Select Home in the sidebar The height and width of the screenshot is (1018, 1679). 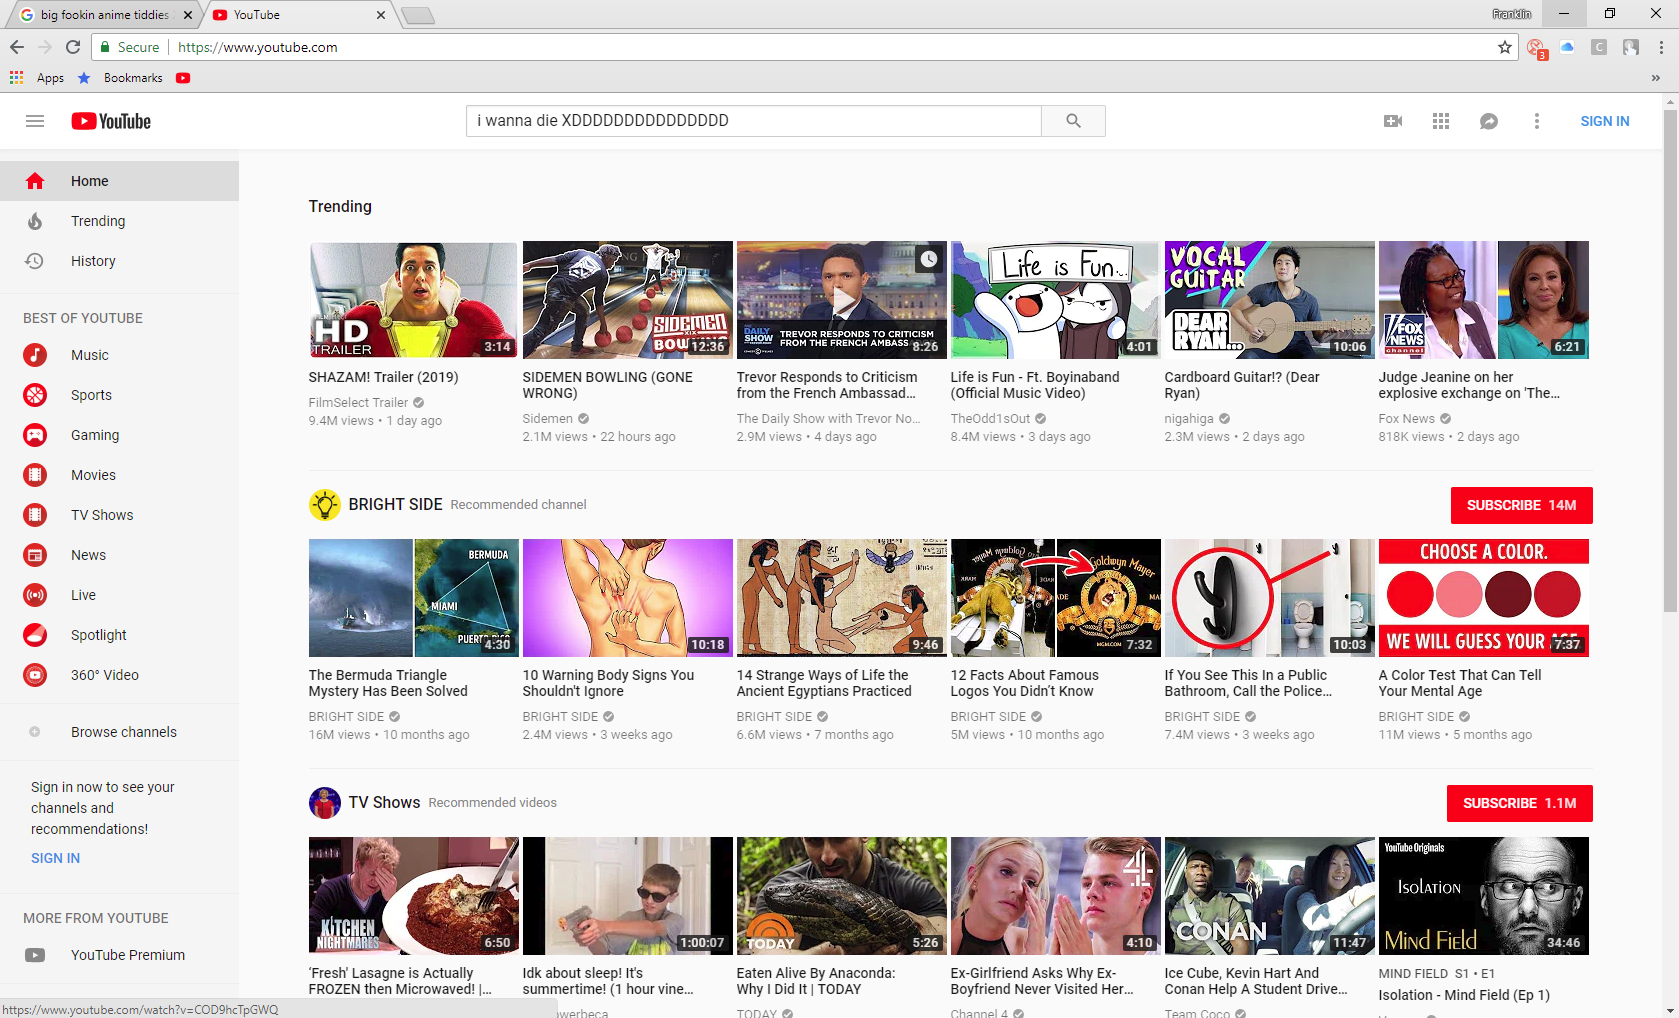click(119, 181)
